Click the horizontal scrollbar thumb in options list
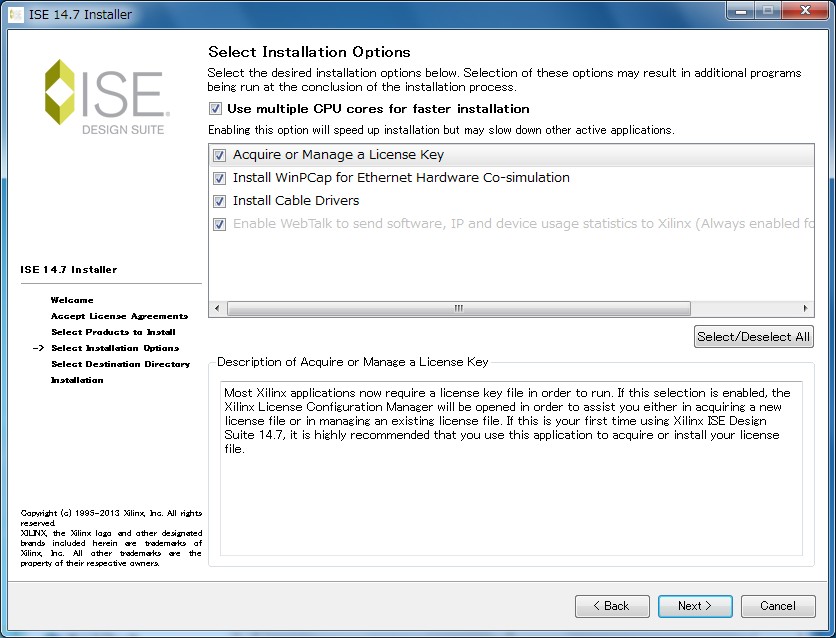 click(x=459, y=308)
